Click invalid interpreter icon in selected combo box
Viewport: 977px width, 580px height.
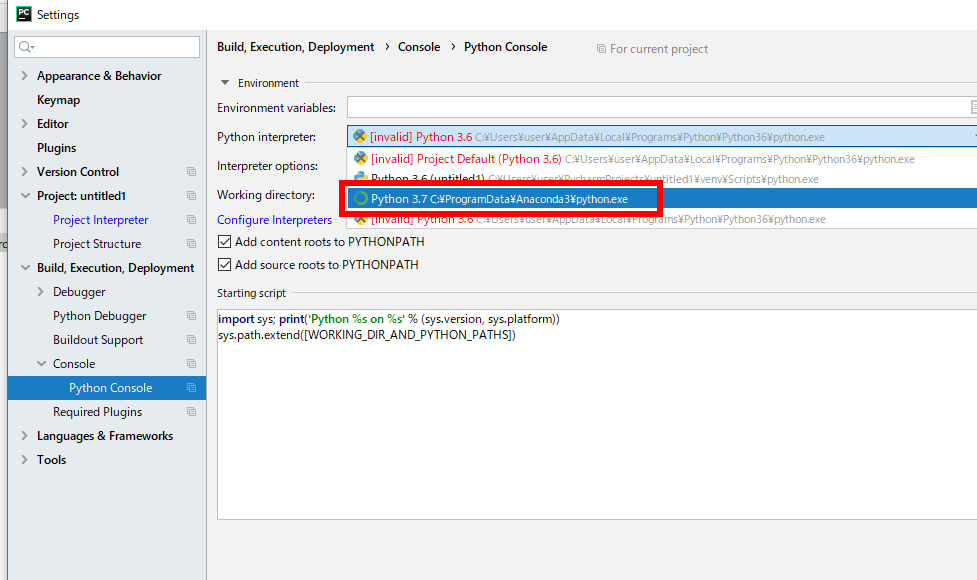click(360, 136)
